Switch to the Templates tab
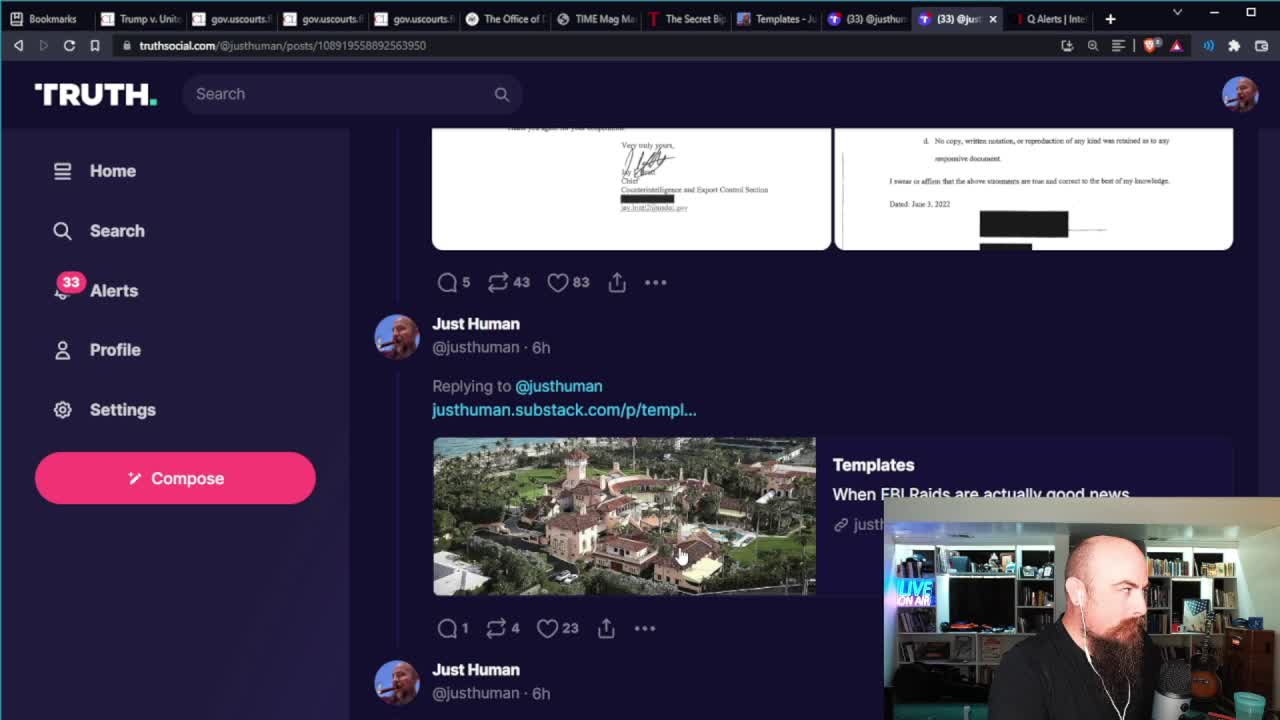The image size is (1280, 720). [777, 19]
